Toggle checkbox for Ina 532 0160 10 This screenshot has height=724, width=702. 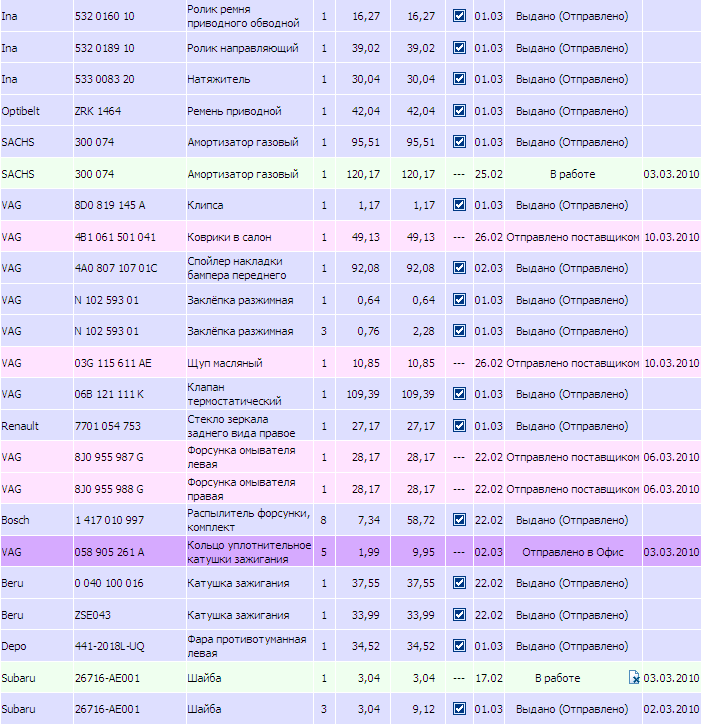tap(459, 16)
